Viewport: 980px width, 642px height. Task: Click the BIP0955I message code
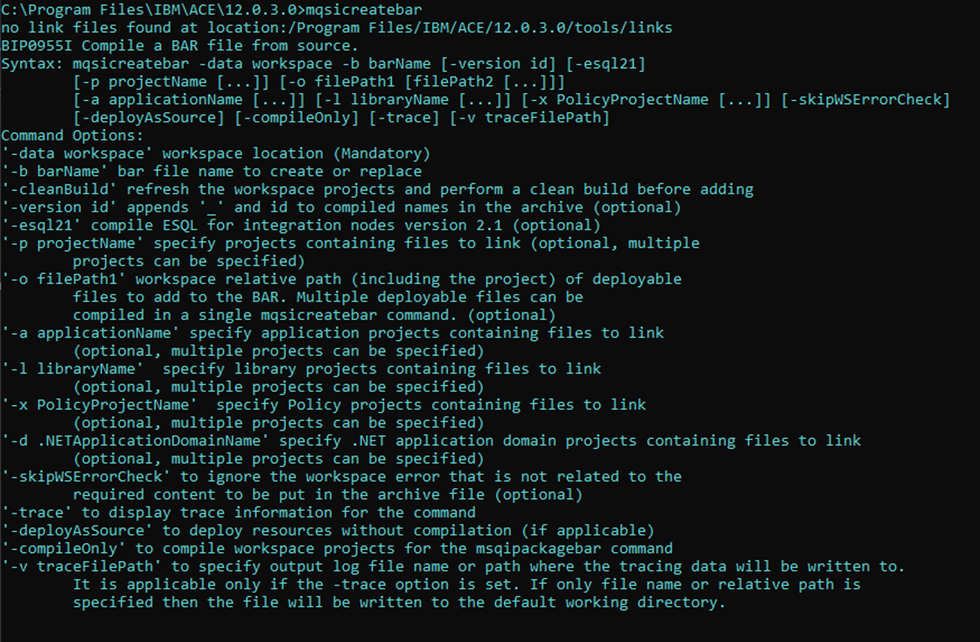tap(36, 46)
